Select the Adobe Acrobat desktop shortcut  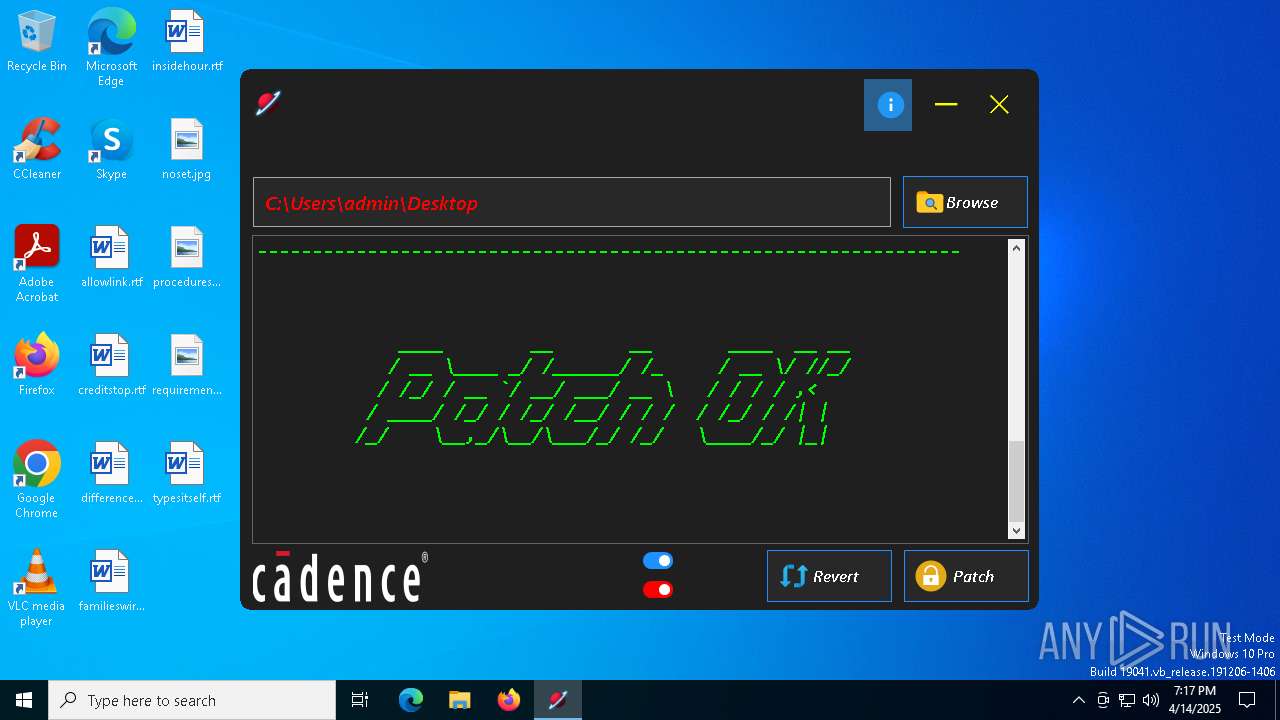[37, 264]
